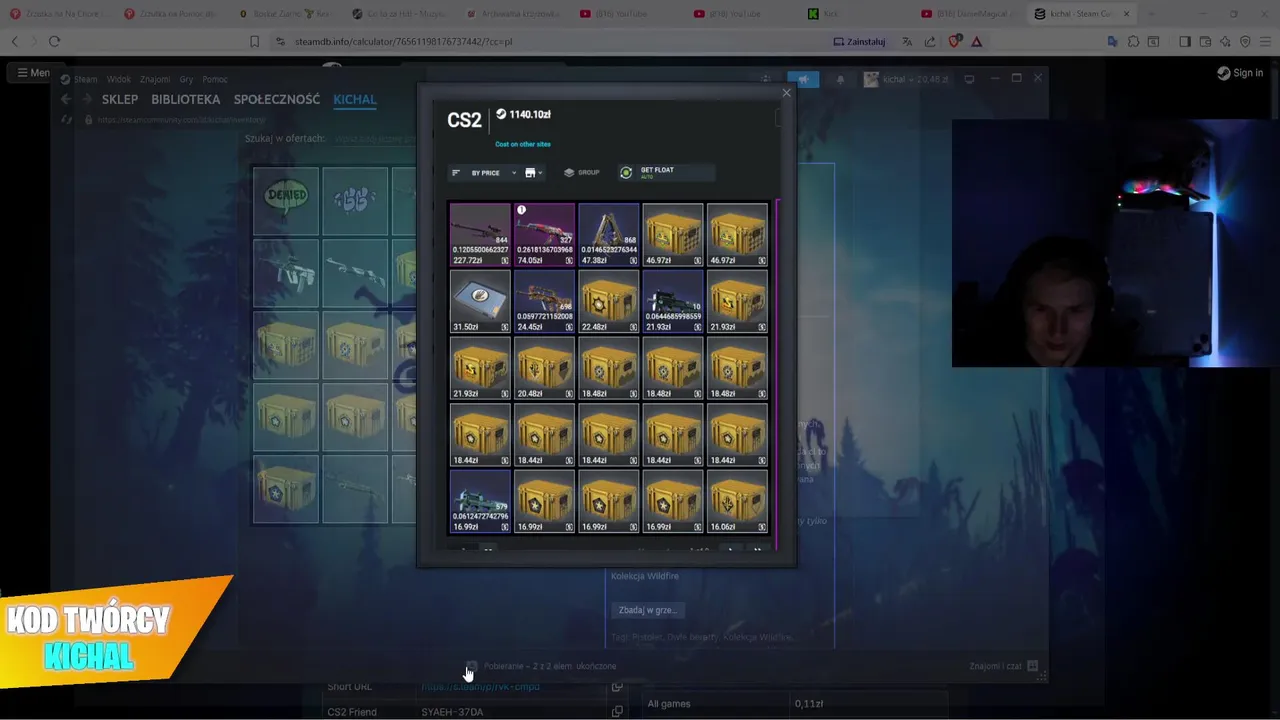The image size is (1280, 720).
Task: Go back using Steam window's back arrow
Action: pos(66,99)
